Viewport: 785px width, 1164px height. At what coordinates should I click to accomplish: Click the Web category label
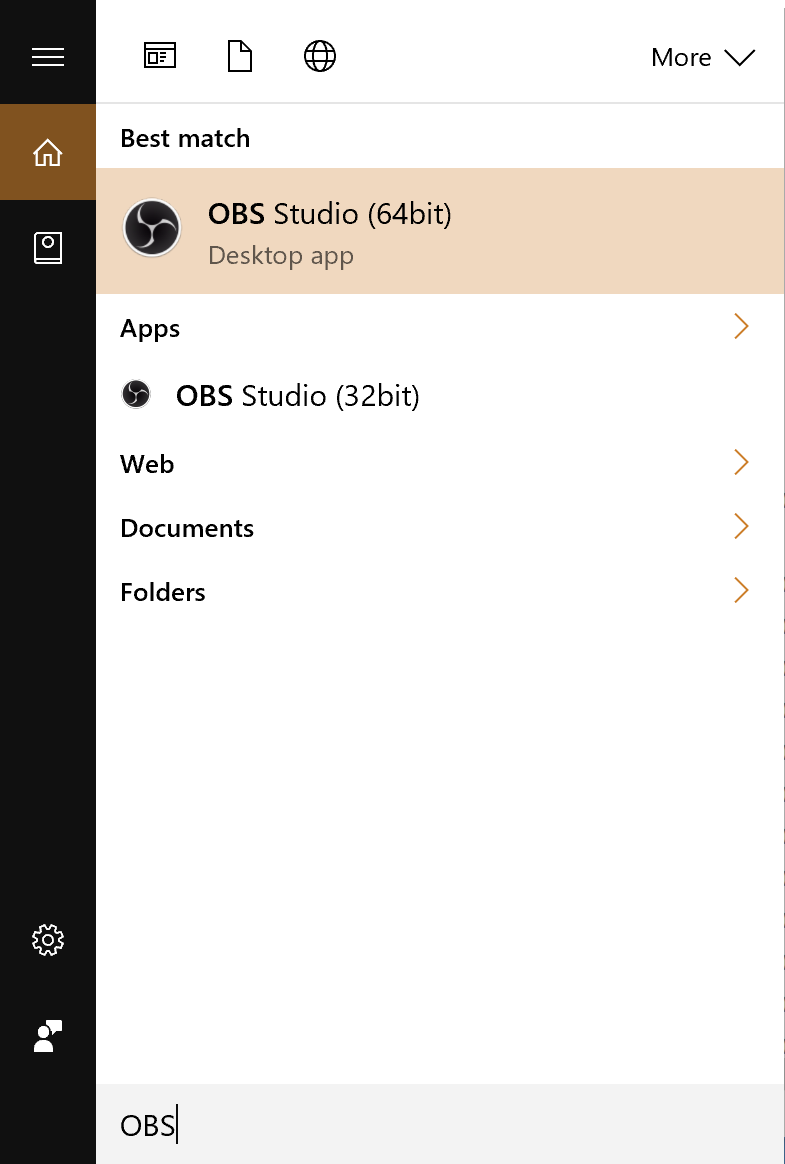tap(147, 464)
